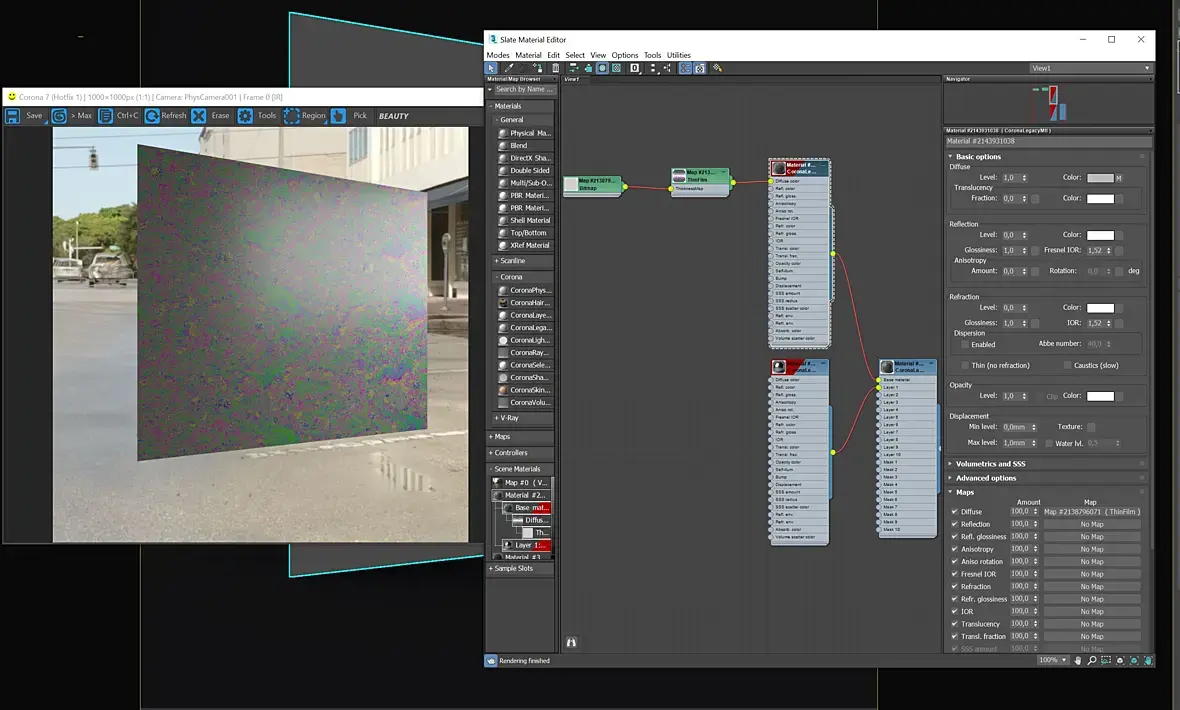The image size is (1180, 710).
Task: Toggle Parameter Editor panel icon
Action: pyautogui.click(x=700, y=68)
